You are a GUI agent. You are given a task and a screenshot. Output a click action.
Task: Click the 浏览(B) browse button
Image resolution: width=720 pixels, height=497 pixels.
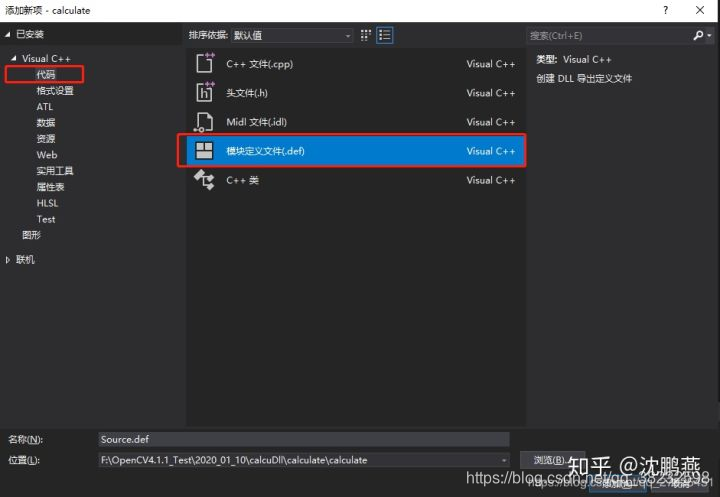(552, 460)
